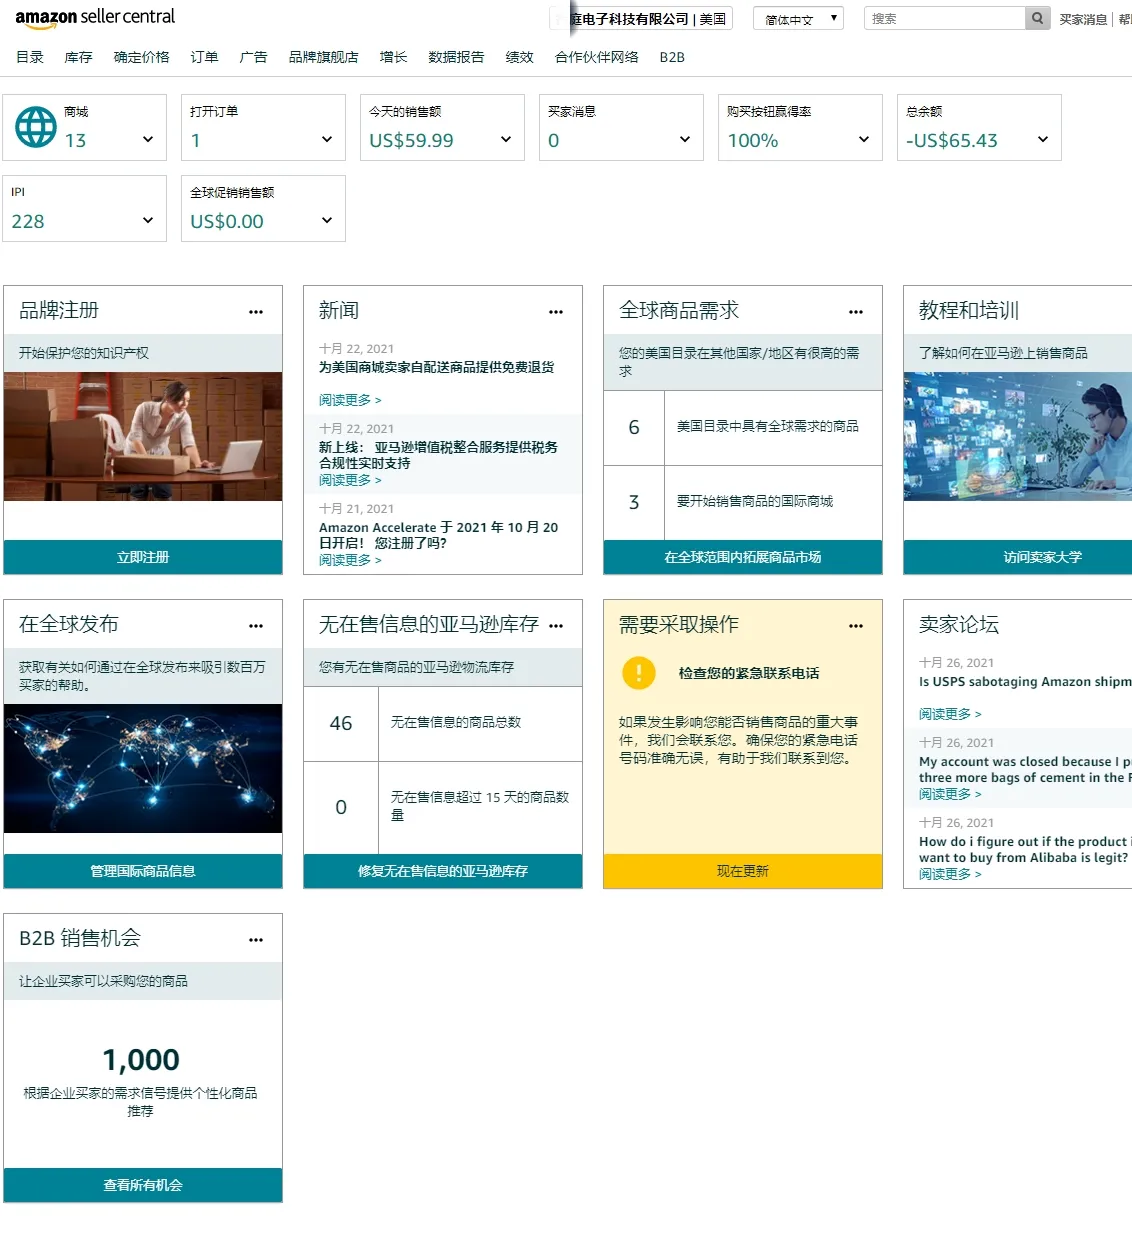Viewport: 1132px width, 1253px height.
Task: Expand the 买家消息 summary dropdown
Action: 685,140
